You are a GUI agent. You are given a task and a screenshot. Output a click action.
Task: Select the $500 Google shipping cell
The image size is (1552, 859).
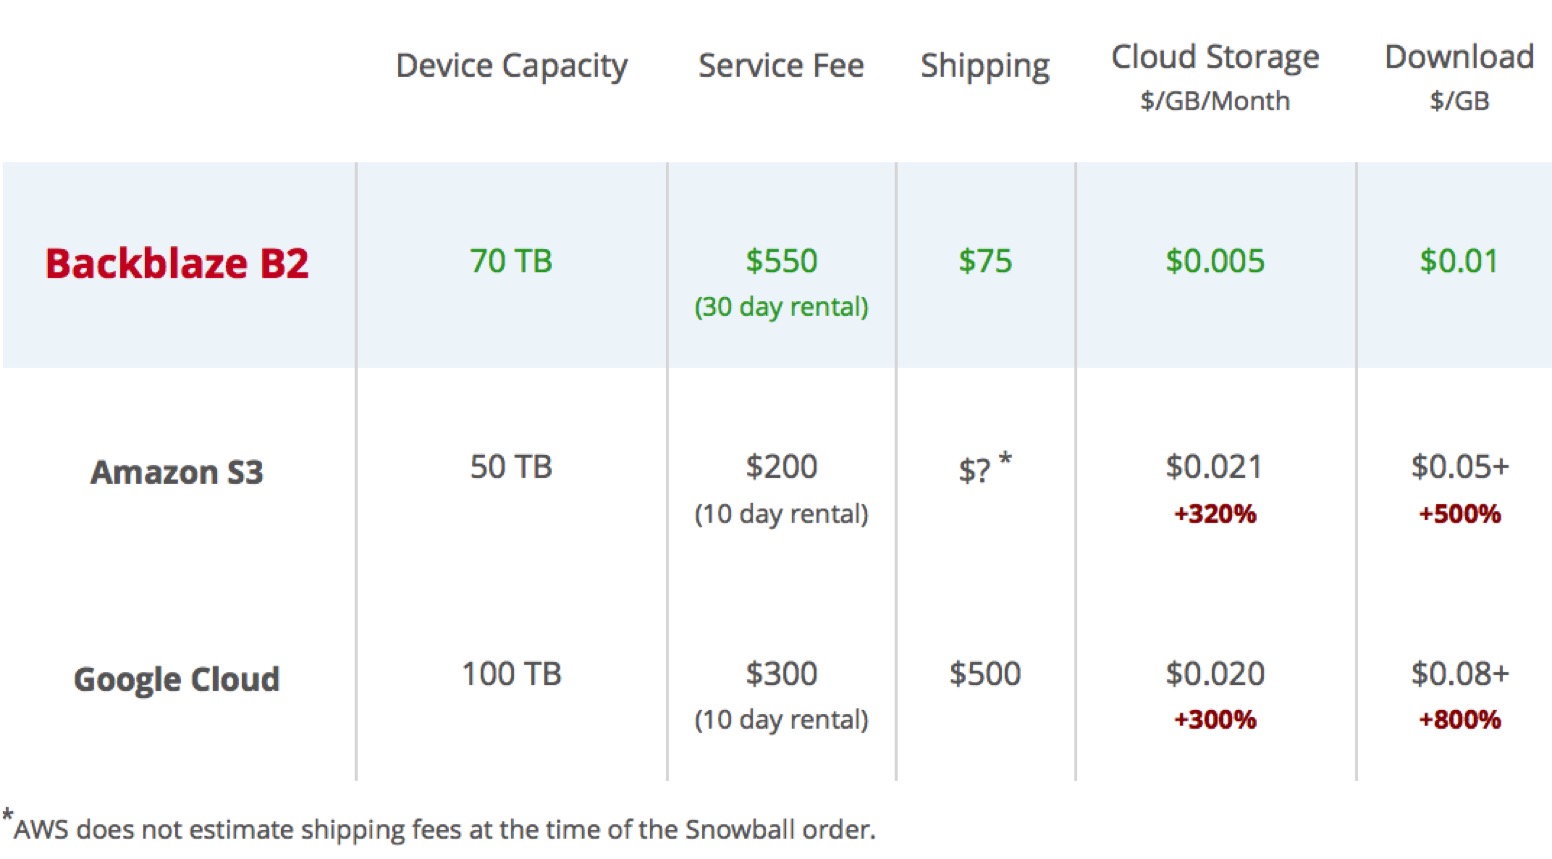[x=985, y=673]
